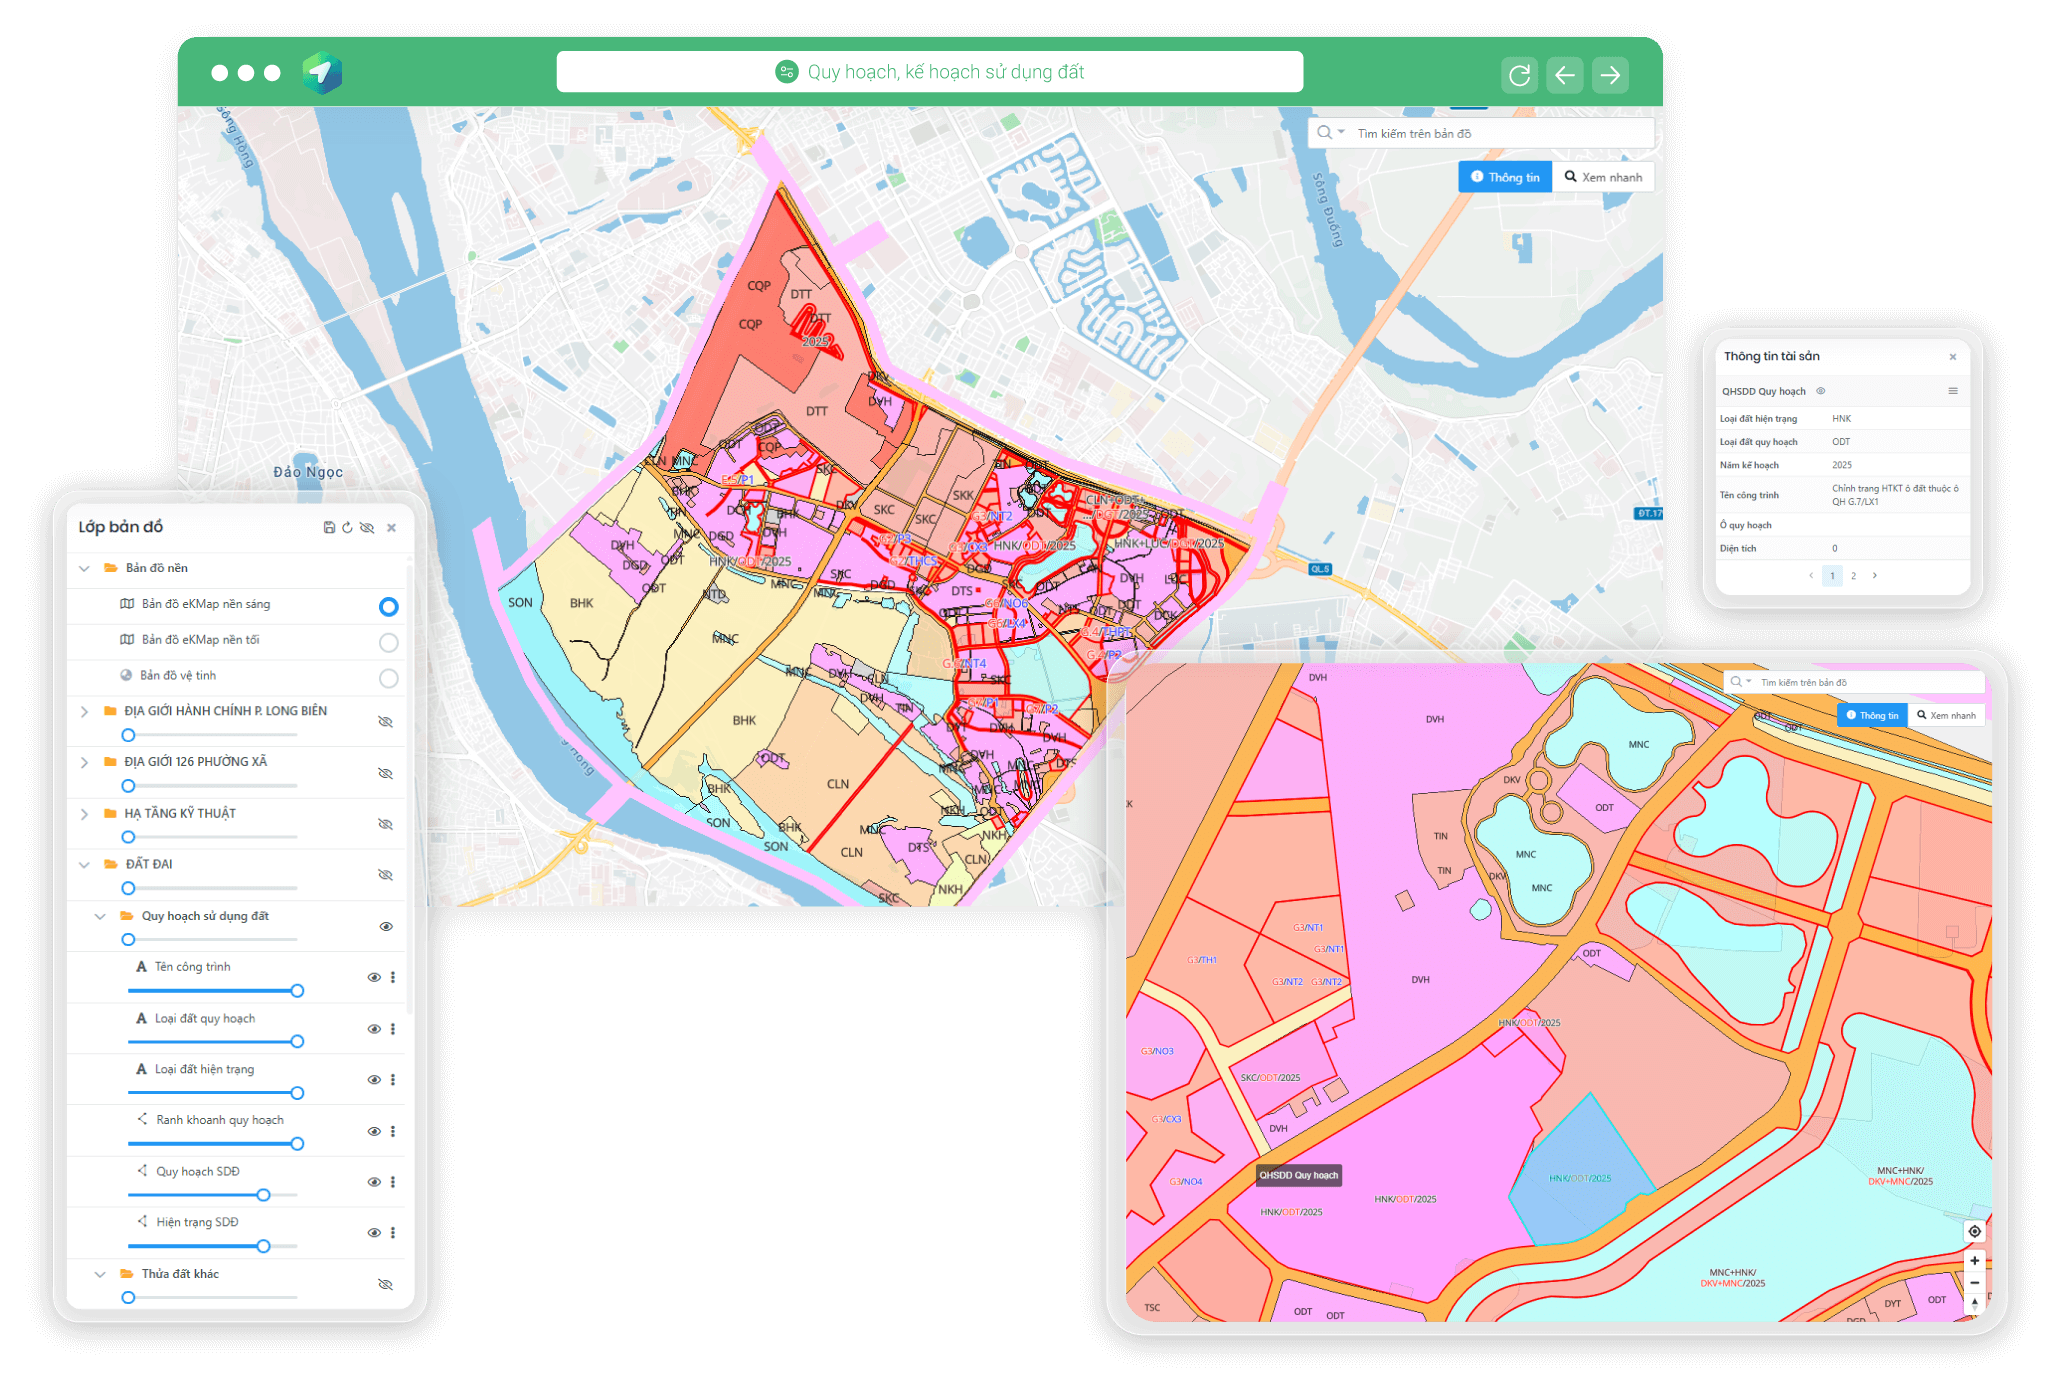Image resolution: width=2063 pixels, height=1396 pixels.
Task: Open more options for Tên công trình layer
Action: pyautogui.click(x=393, y=977)
